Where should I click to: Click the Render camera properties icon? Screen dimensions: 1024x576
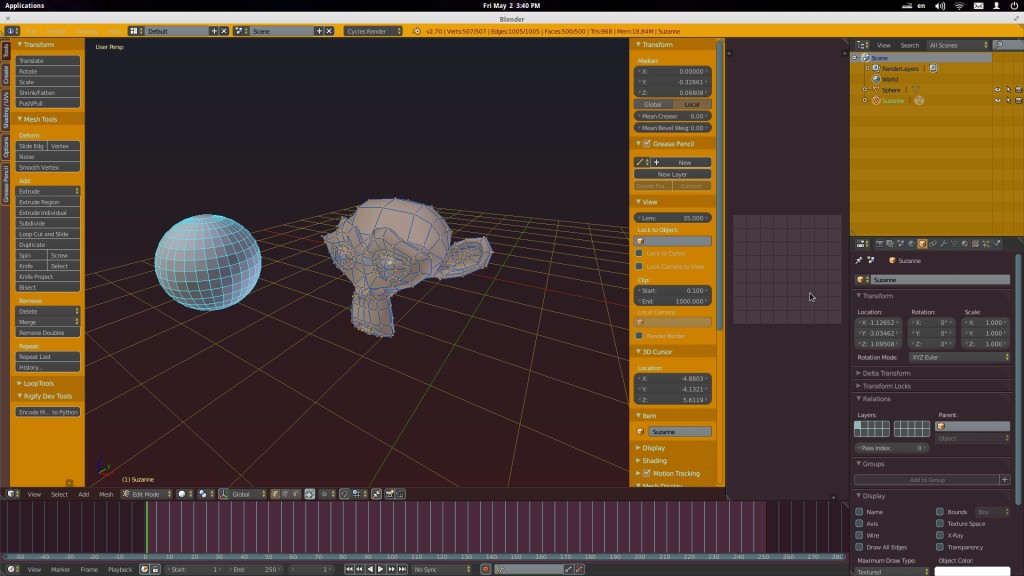tap(880, 243)
